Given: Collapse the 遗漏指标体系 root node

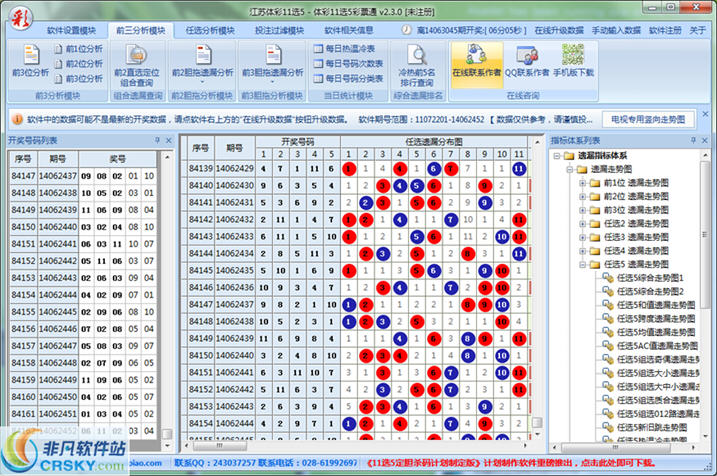Looking at the screenshot, I should [556, 156].
